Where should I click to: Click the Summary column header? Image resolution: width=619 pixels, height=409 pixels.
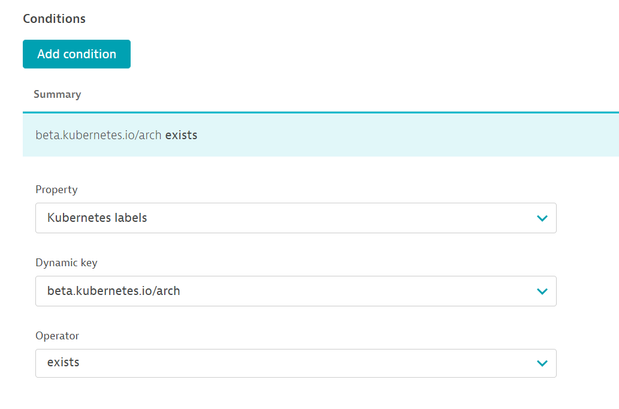(x=57, y=95)
